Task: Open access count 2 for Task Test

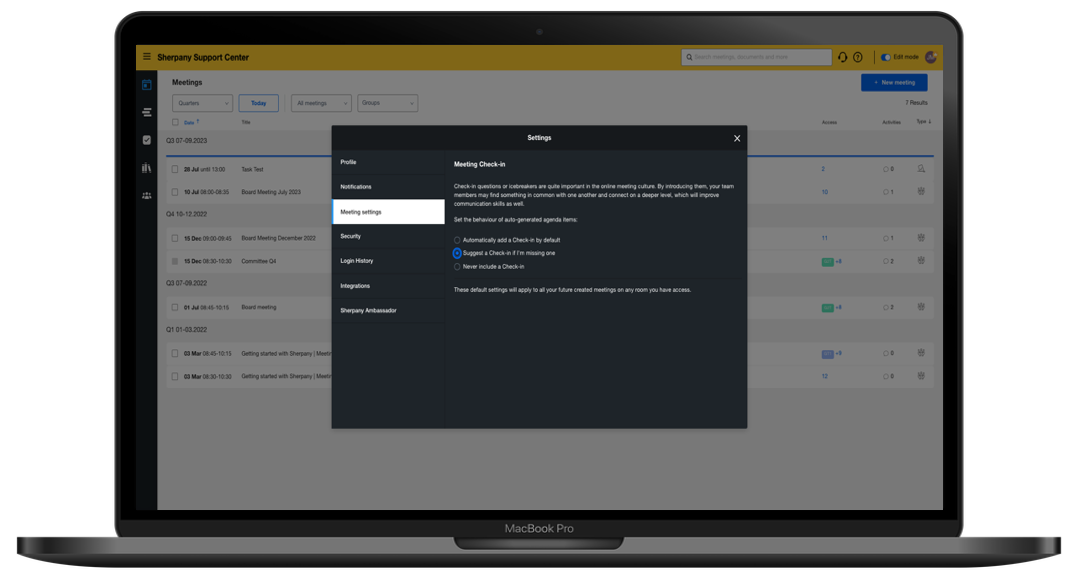Action: [823, 169]
